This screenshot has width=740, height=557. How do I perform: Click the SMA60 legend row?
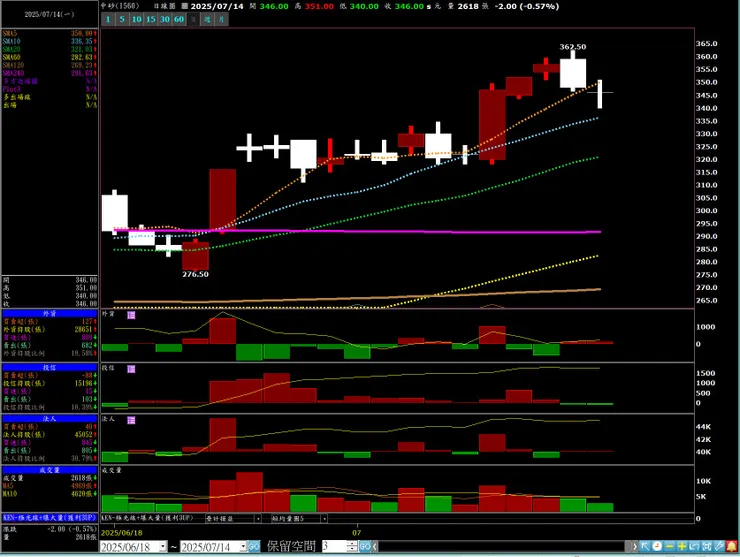[x=50, y=58]
